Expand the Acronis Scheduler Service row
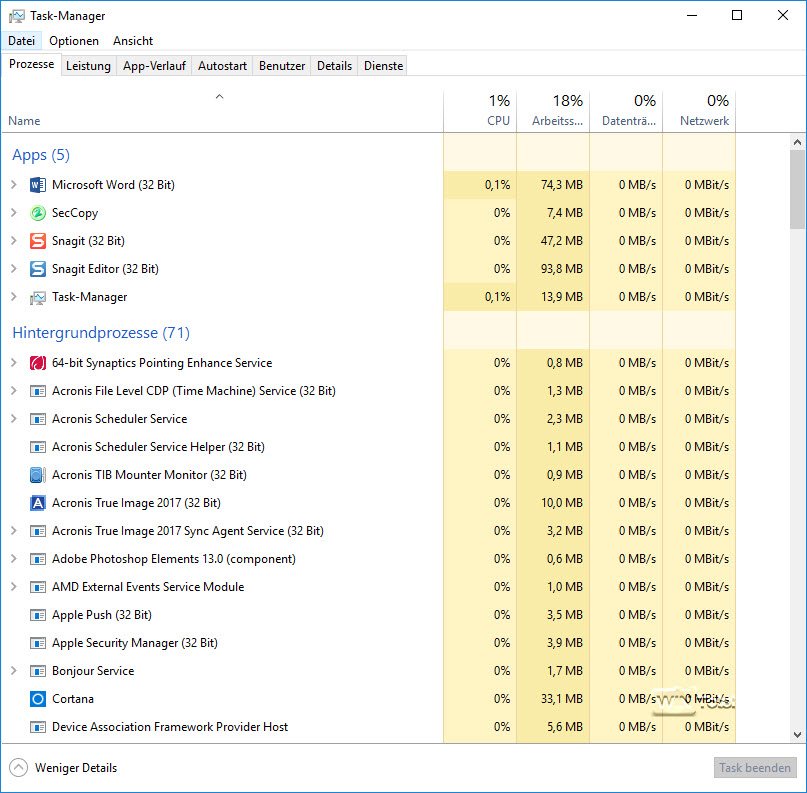Screen dimensions: 807x793 click(x=14, y=418)
